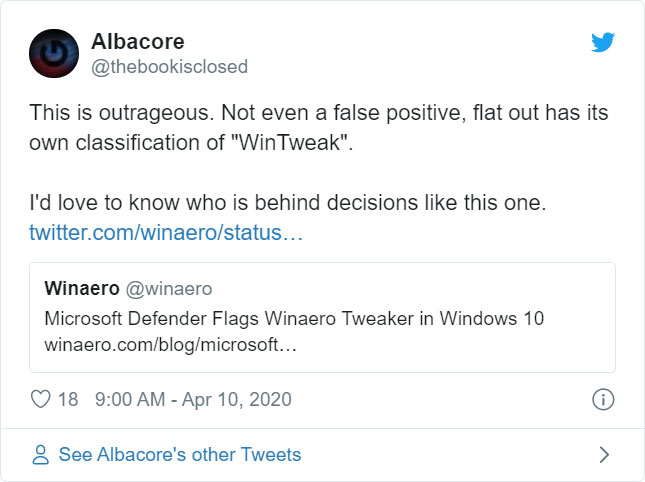Click the 18 likes count
Image resolution: width=645 pixels, height=482 pixels.
68,399
